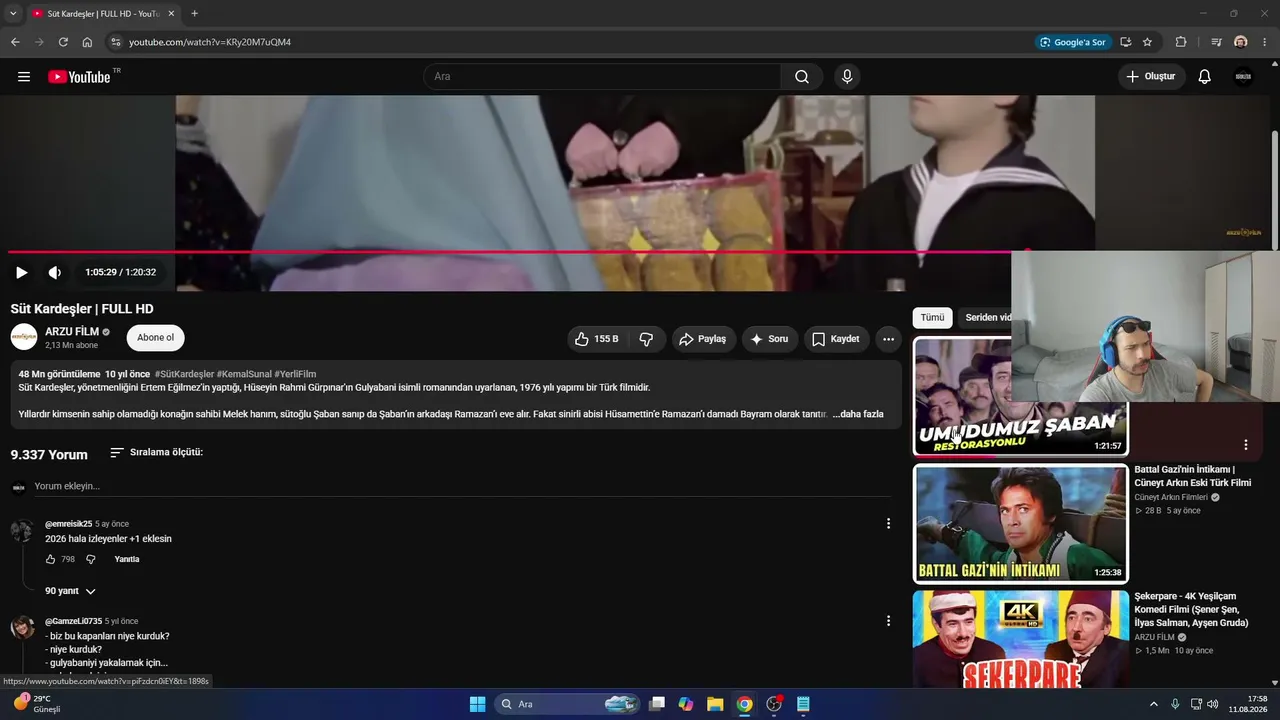The height and width of the screenshot is (720, 1280).
Task: Share the video via Paylaş
Action: point(704,339)
